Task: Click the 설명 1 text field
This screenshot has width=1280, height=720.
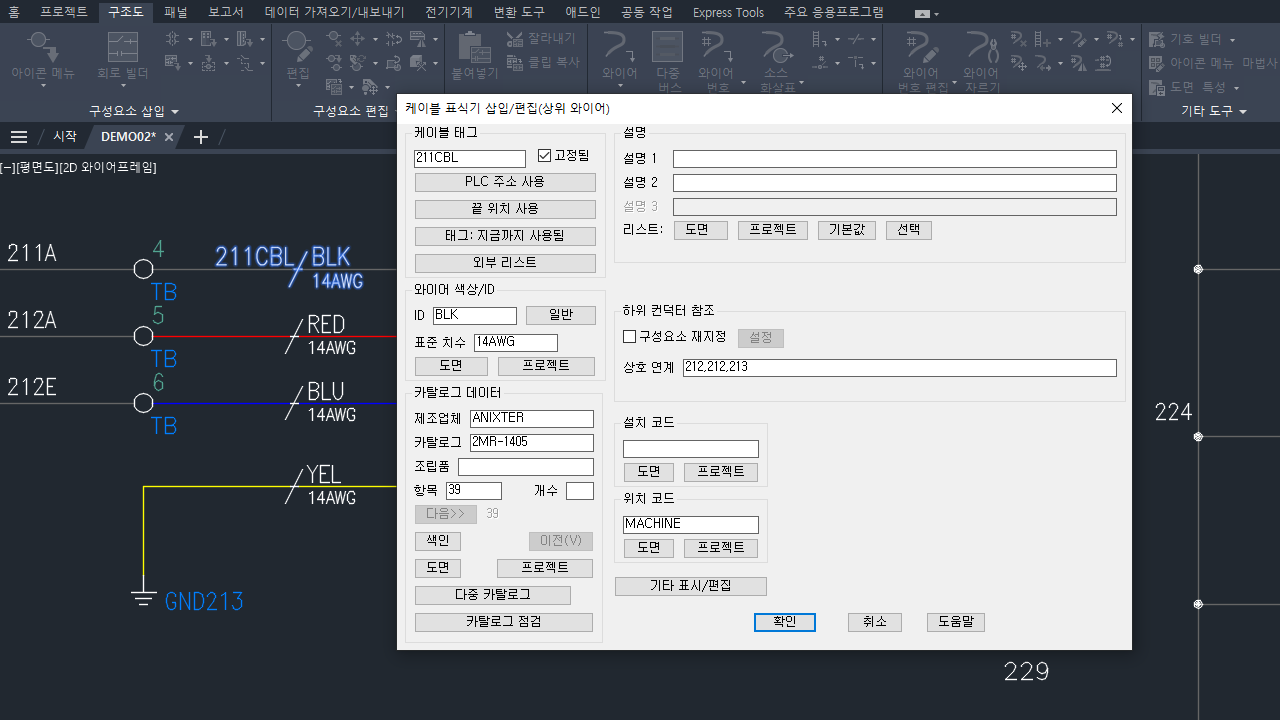Action: [895, 159]
